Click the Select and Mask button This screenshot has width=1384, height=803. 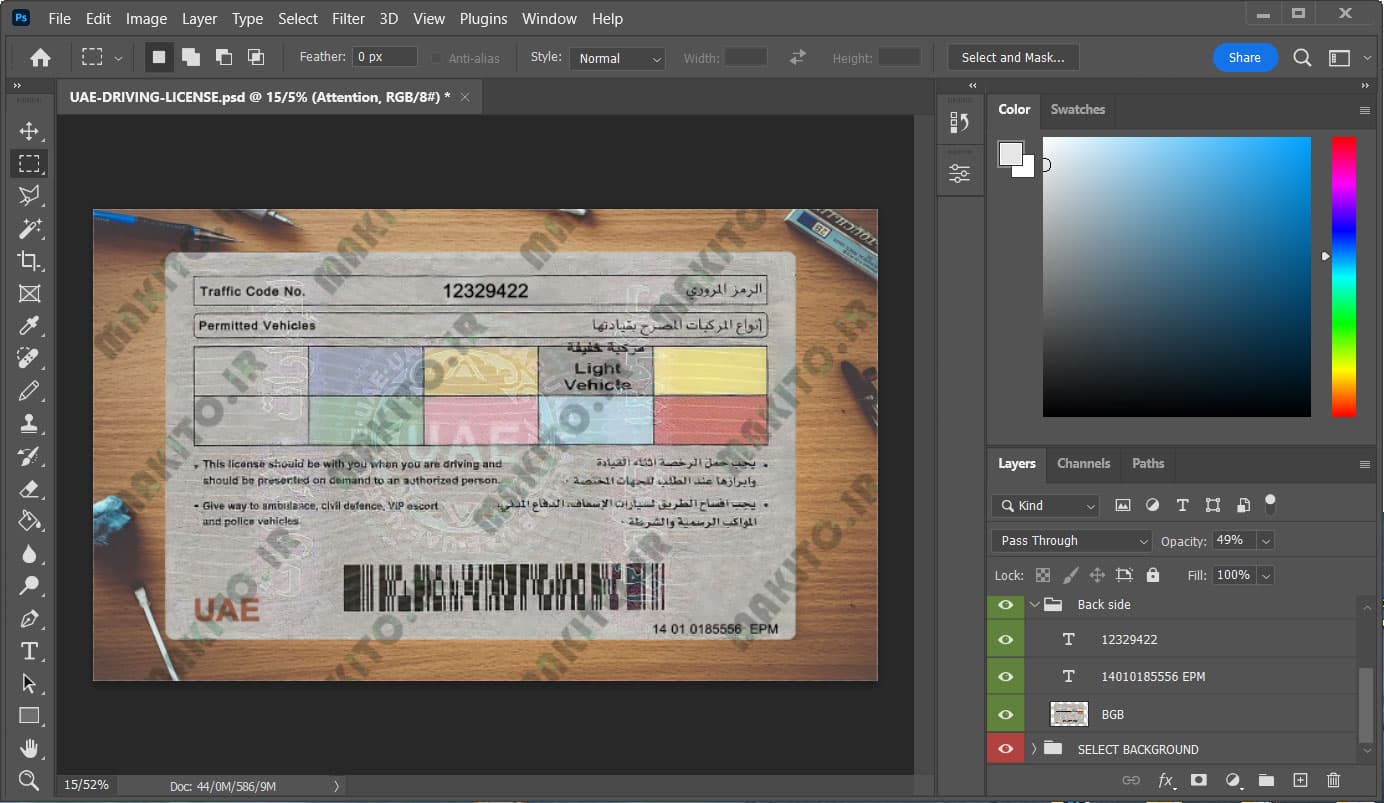[x=1013, y=58]
